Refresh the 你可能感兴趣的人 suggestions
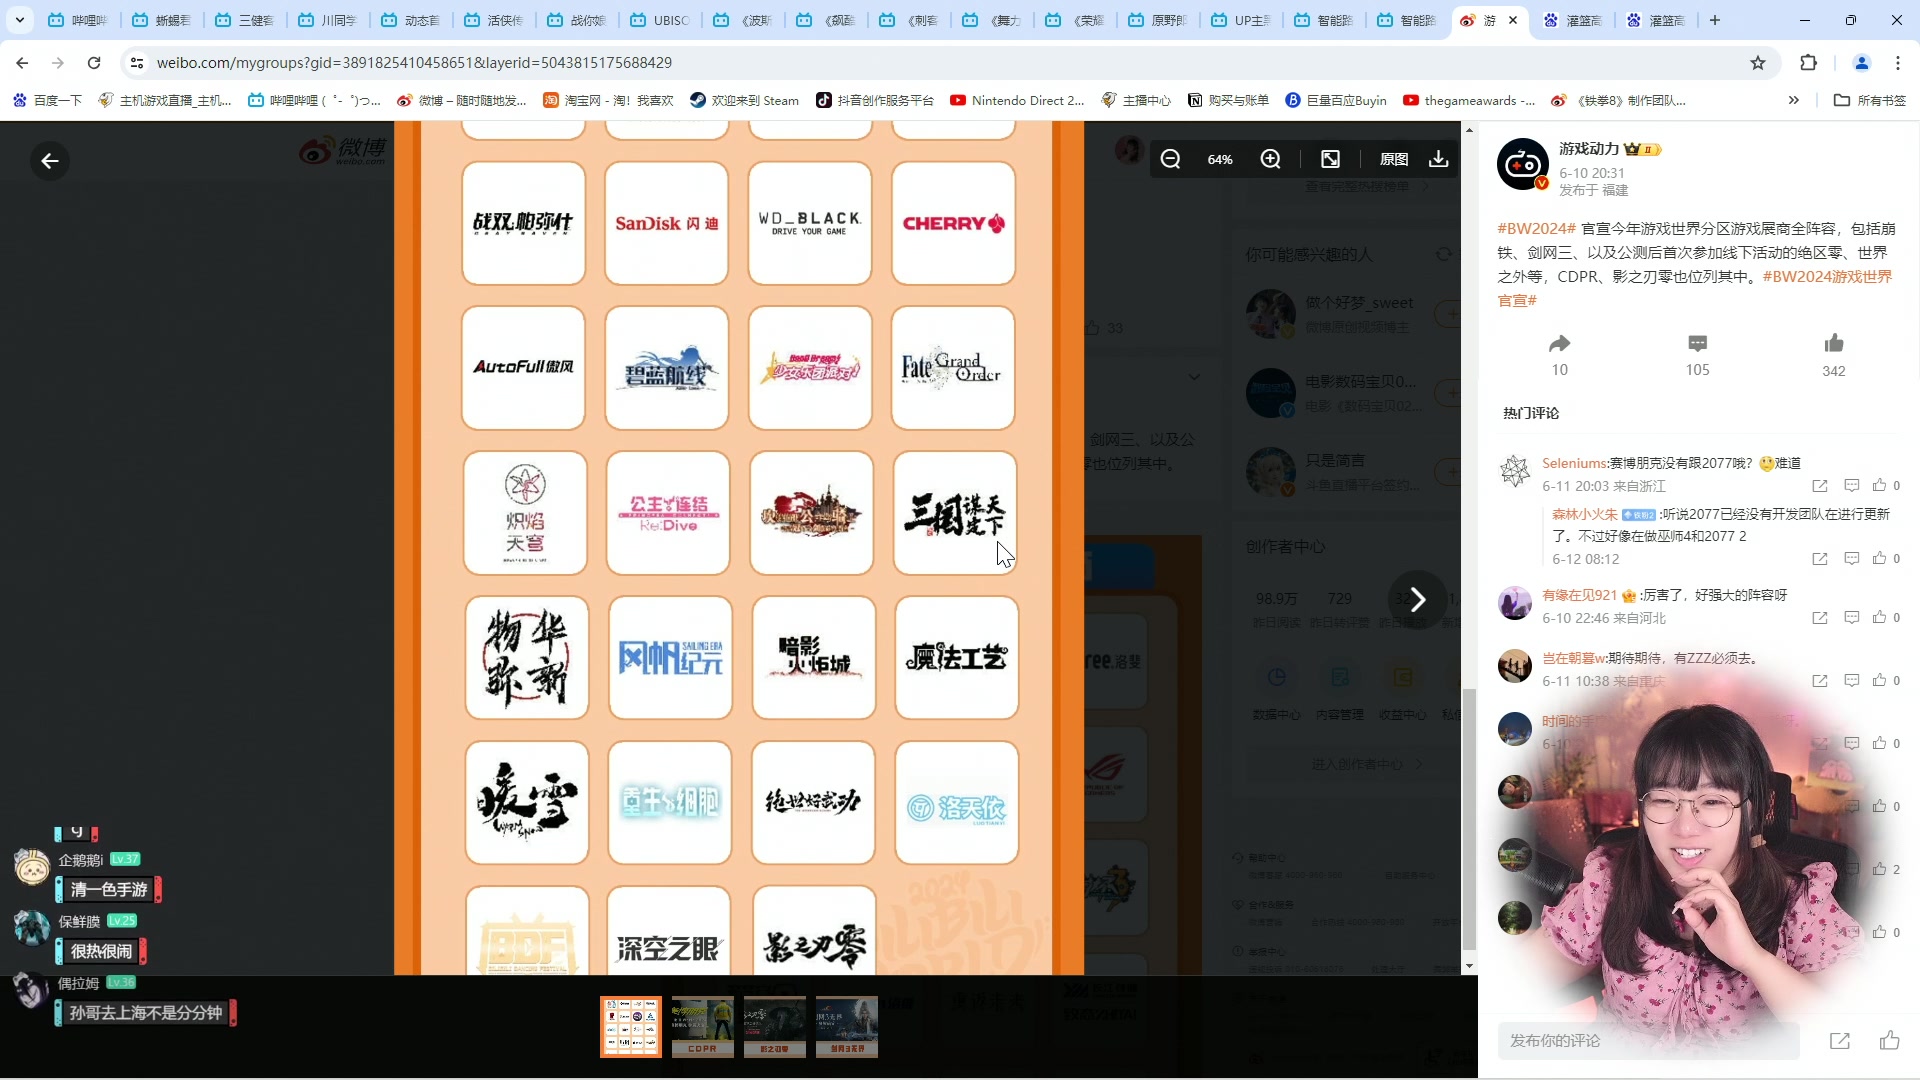 [x=1443, y=253]
